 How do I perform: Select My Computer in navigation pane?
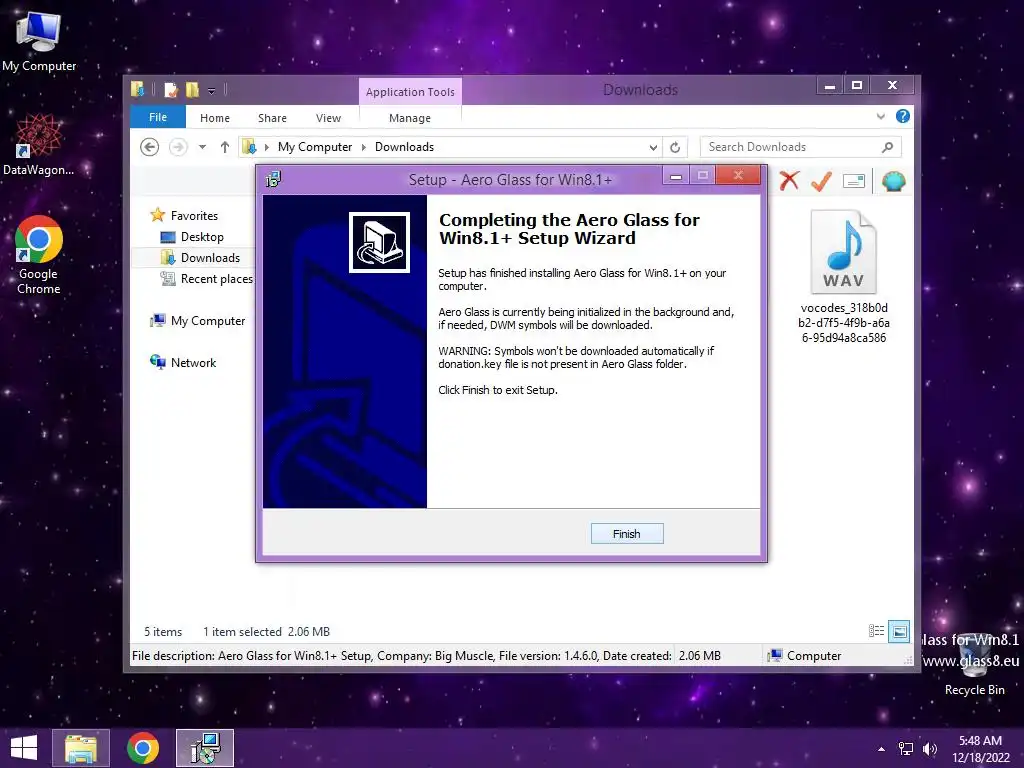(208, 321)
